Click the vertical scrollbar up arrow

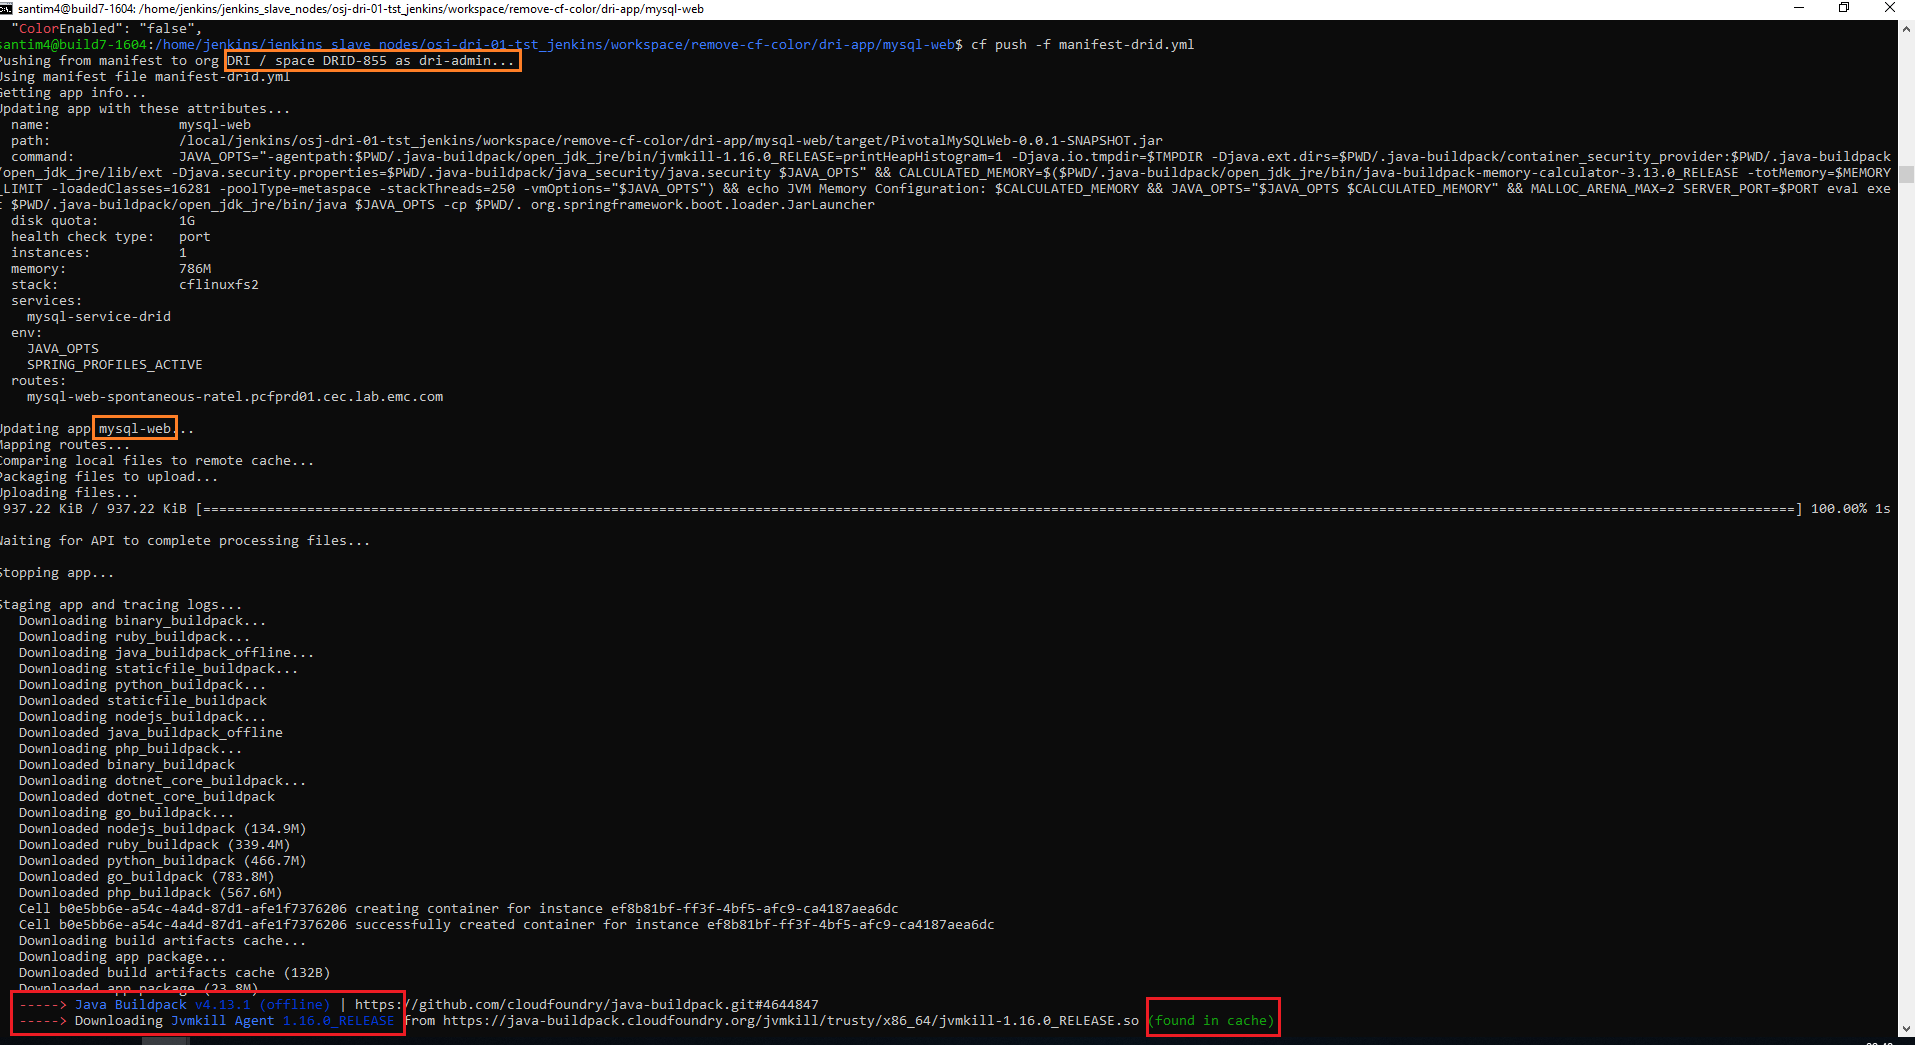point(1906,29)
